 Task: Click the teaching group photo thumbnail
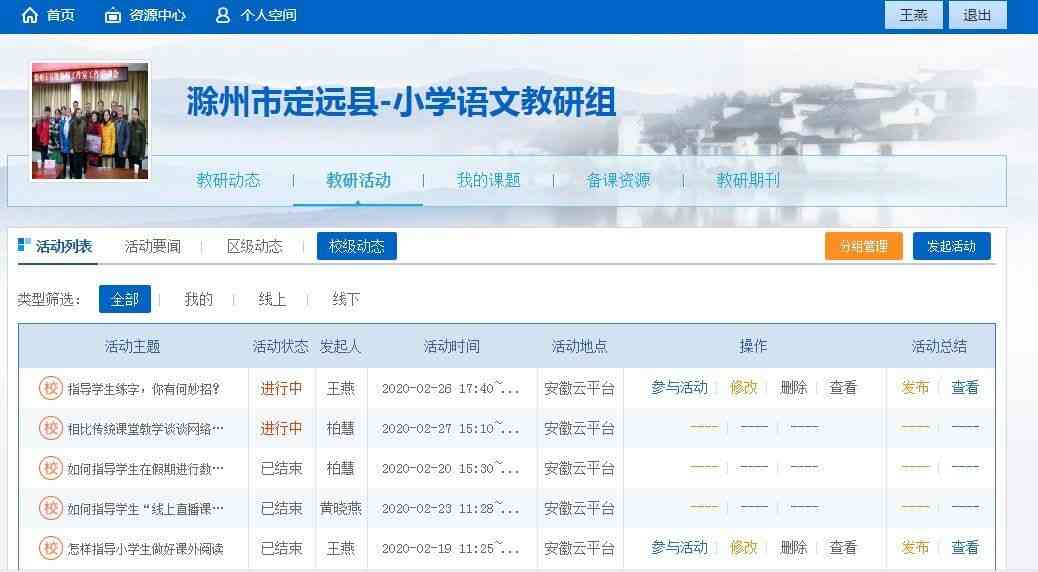pos(90,121)
